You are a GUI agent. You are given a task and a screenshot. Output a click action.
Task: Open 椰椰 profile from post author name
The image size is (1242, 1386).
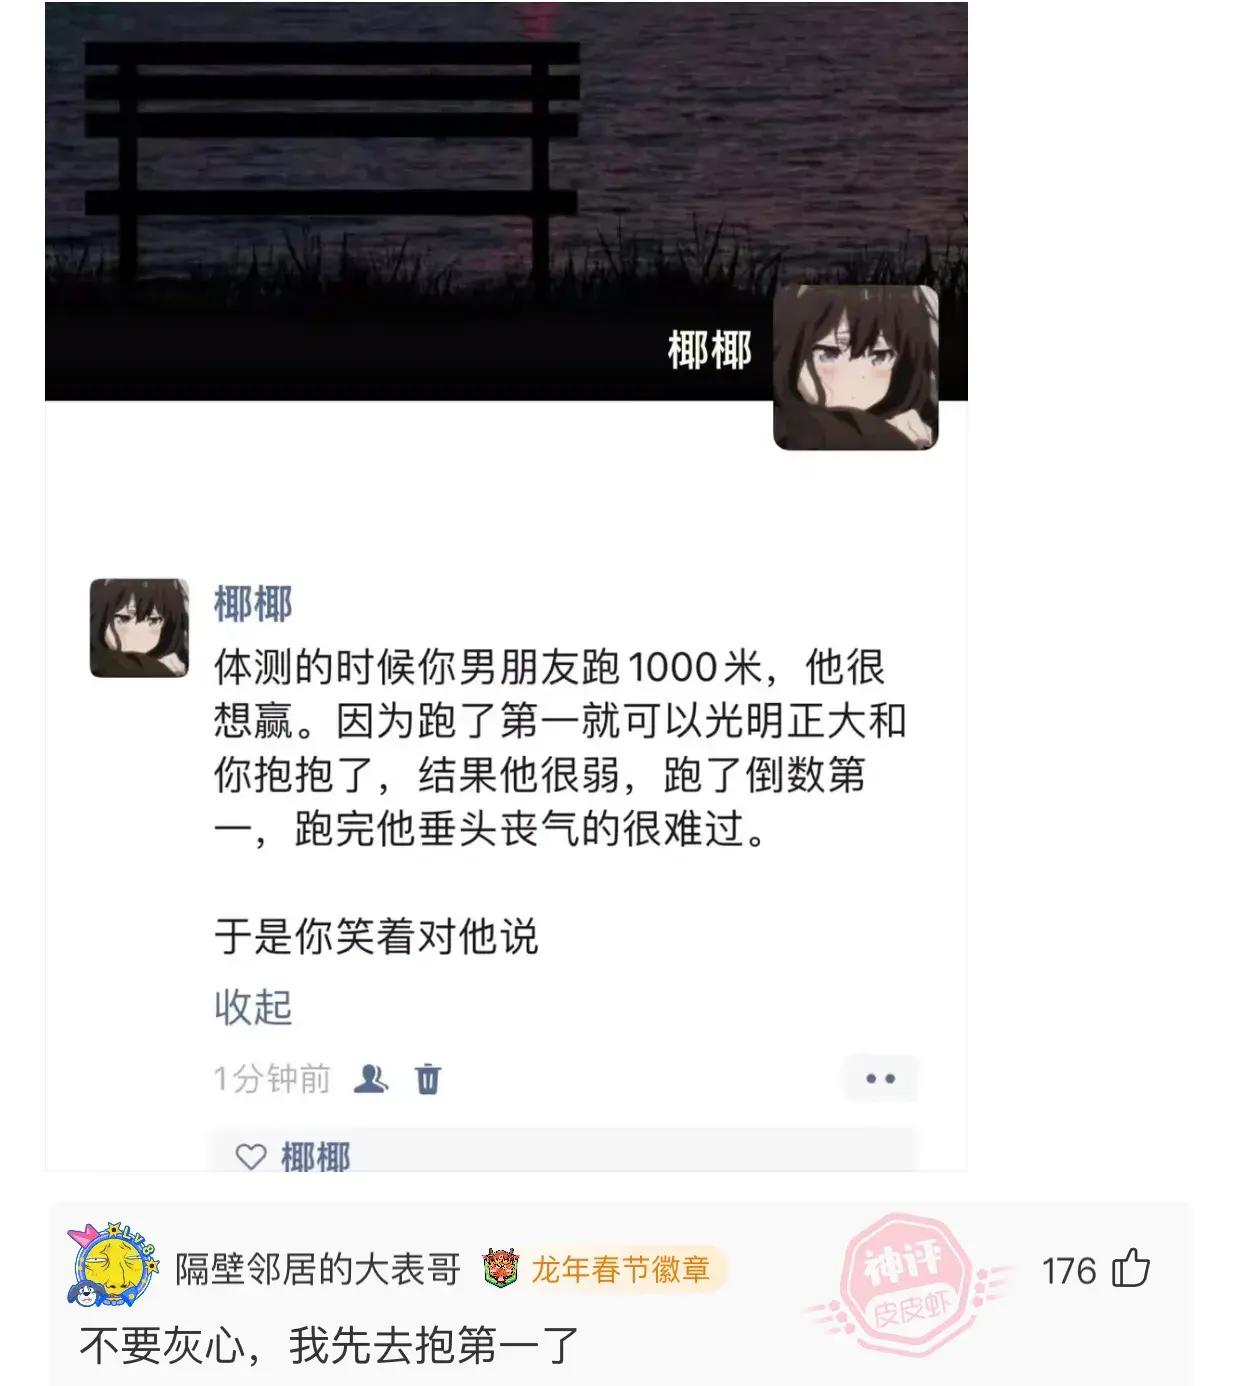click(253, 604)
